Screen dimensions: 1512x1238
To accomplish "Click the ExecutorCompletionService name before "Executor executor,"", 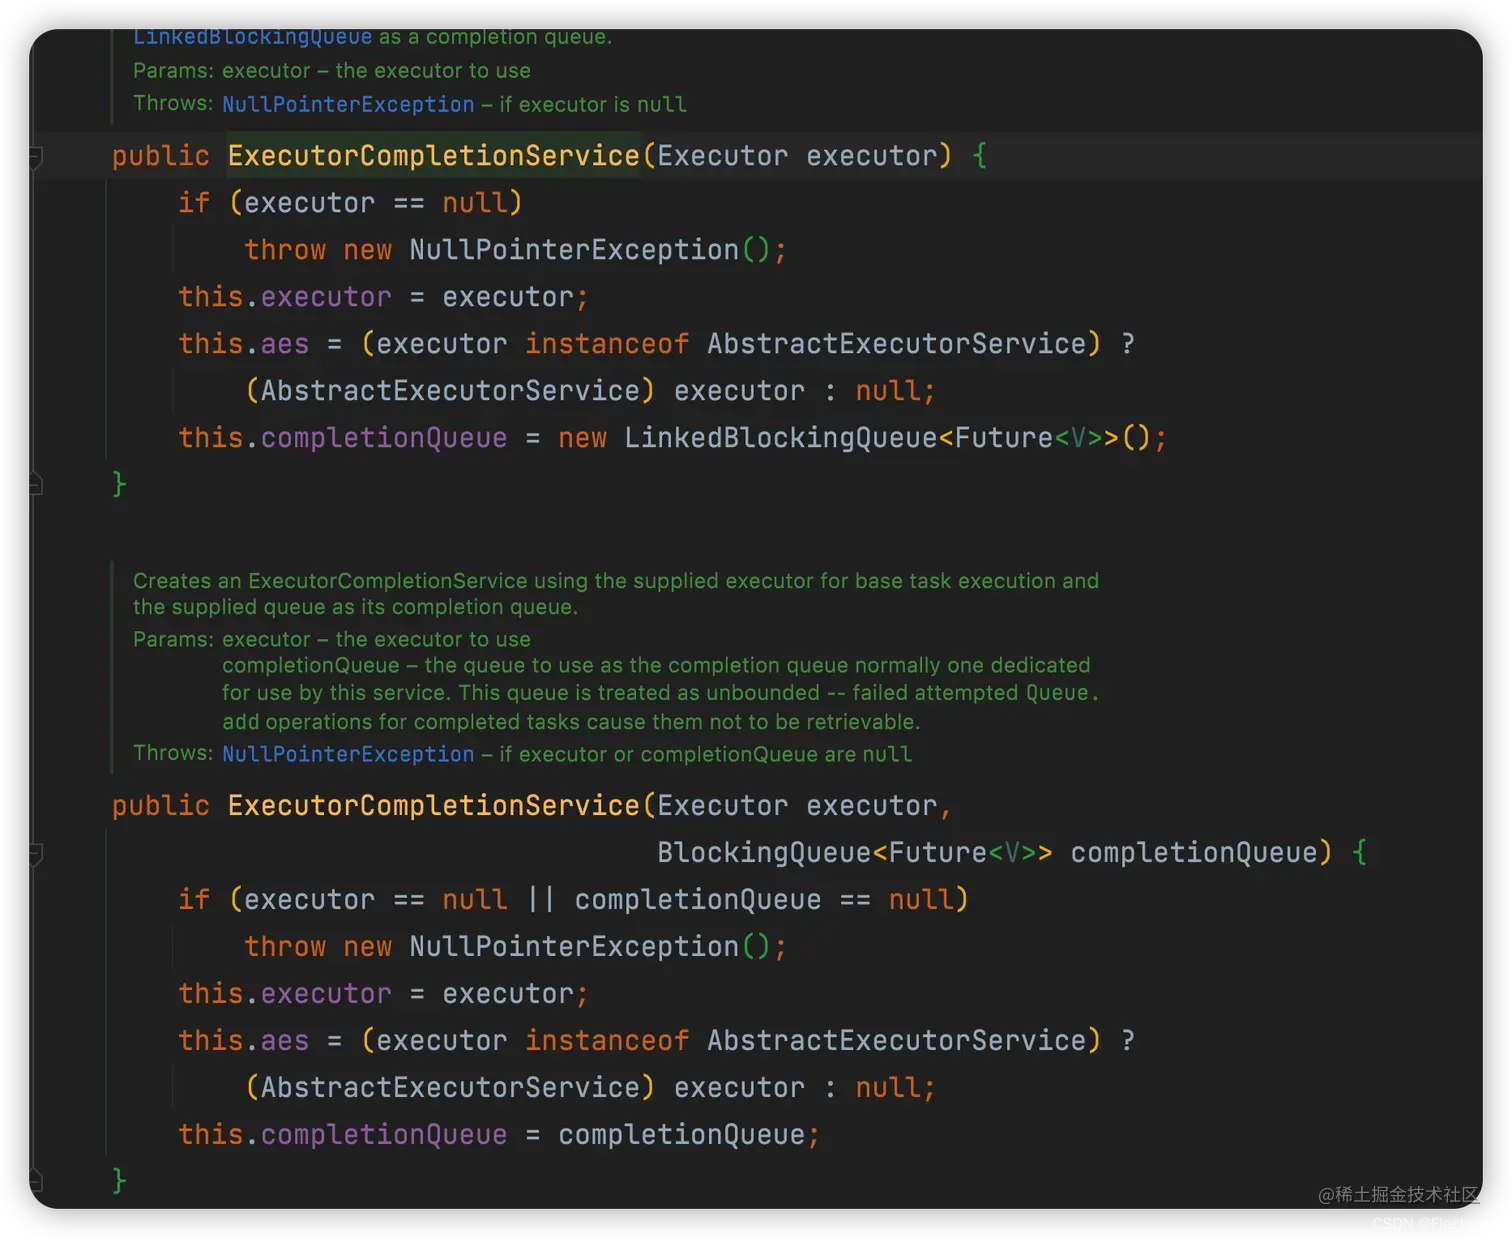I will pos(433,806).
